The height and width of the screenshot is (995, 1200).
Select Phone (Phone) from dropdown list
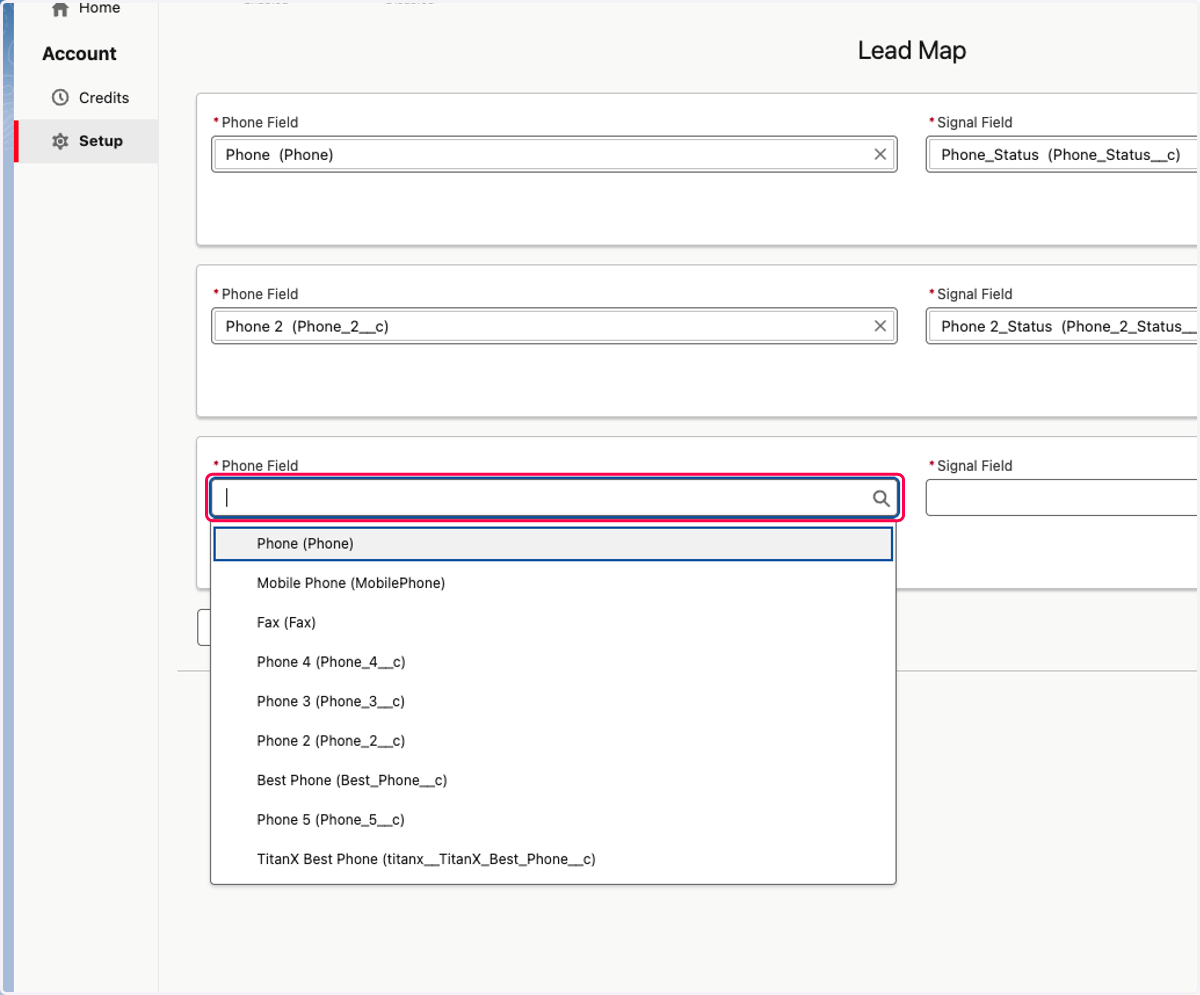pyautogui.click(x=553, y=544)
